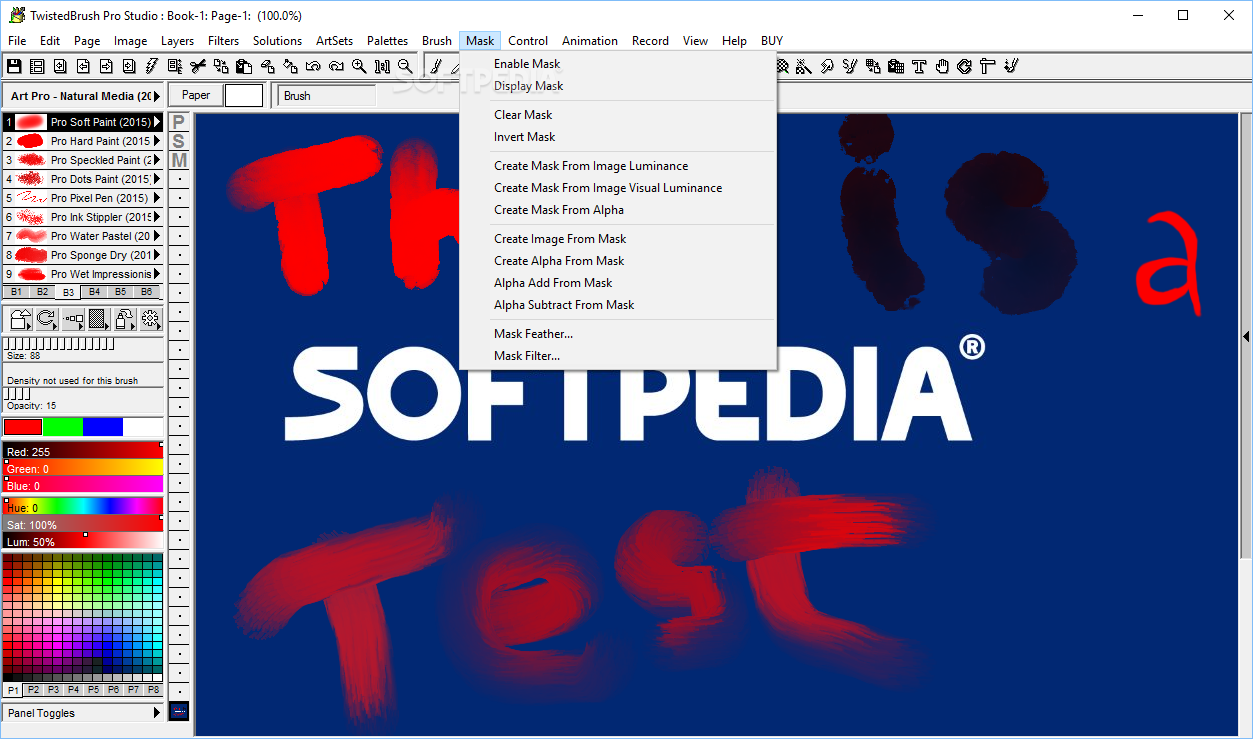The image size is (1253, 739).
Task: Toggle the S button beside brush list
Action: tap(178, 141)
